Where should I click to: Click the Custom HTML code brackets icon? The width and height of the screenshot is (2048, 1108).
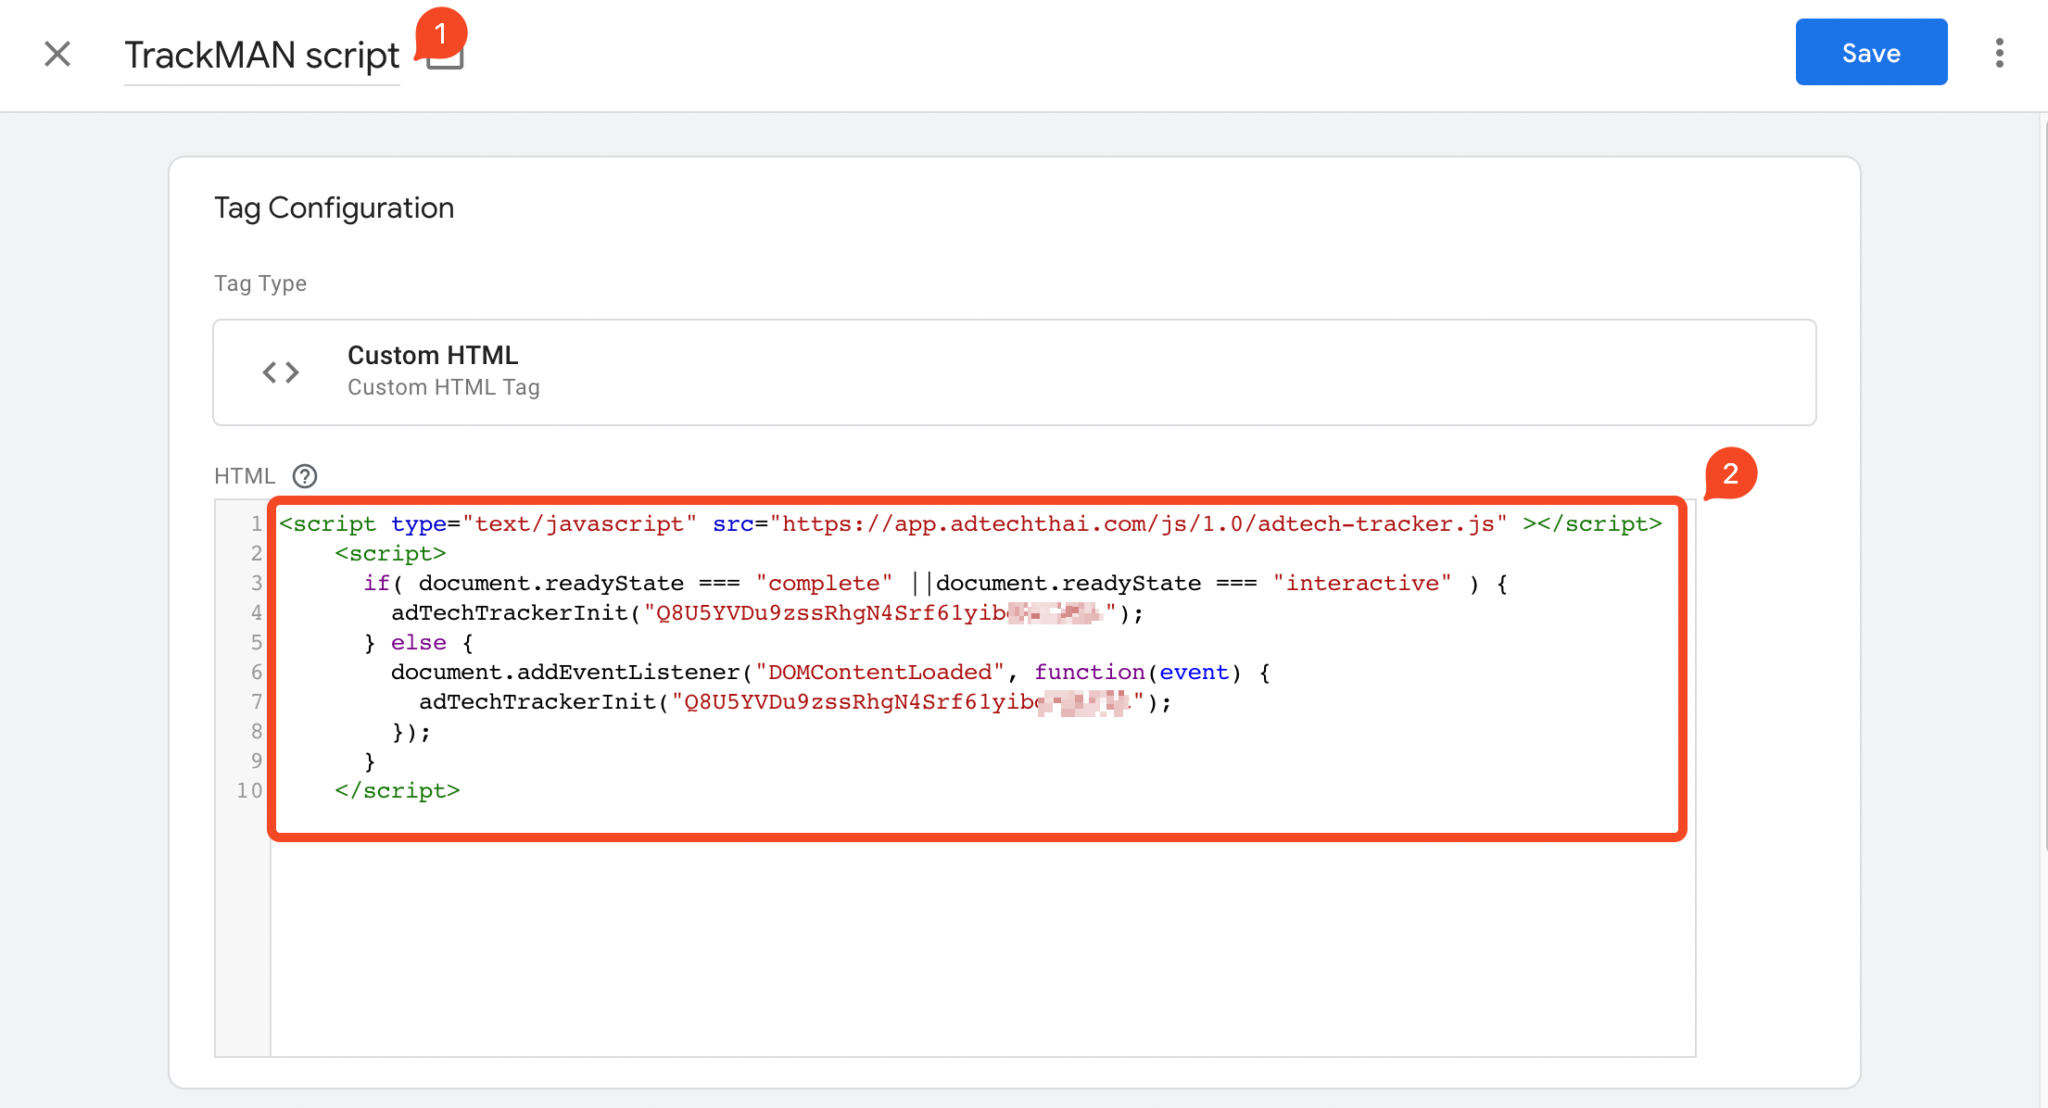coord(280,371)
